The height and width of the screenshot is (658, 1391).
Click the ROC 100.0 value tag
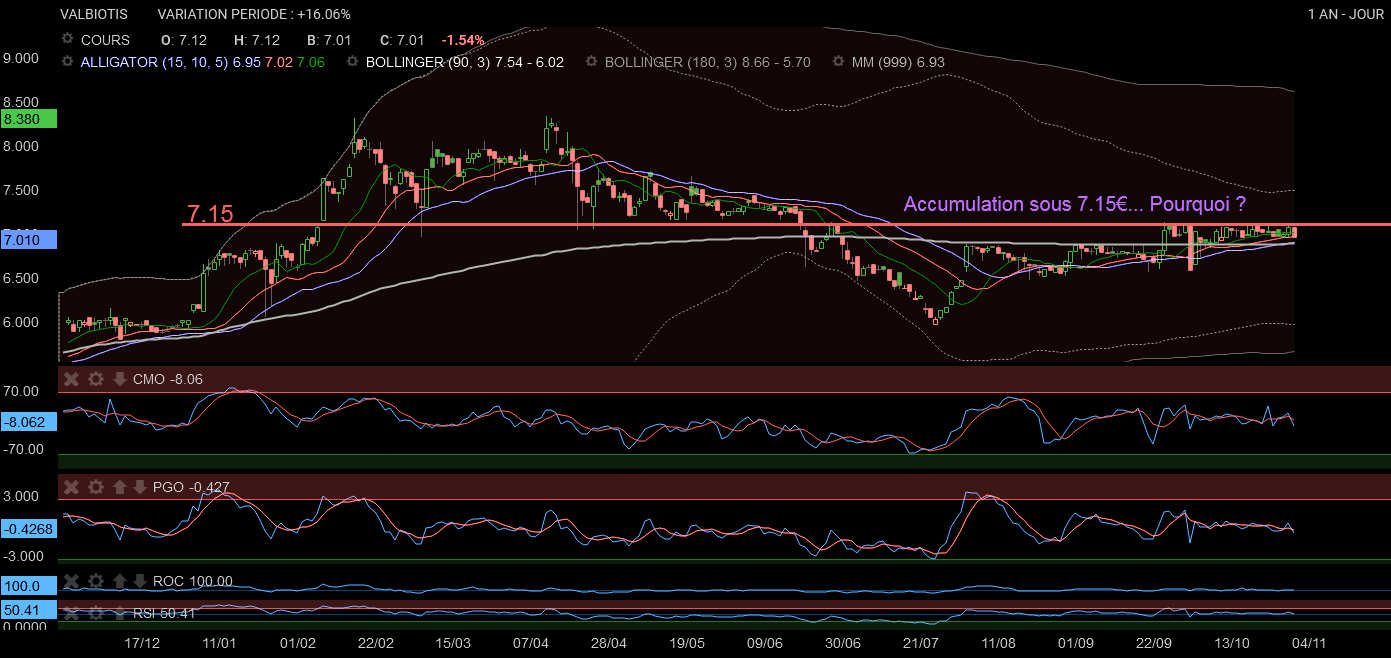[x=29, y=586]
